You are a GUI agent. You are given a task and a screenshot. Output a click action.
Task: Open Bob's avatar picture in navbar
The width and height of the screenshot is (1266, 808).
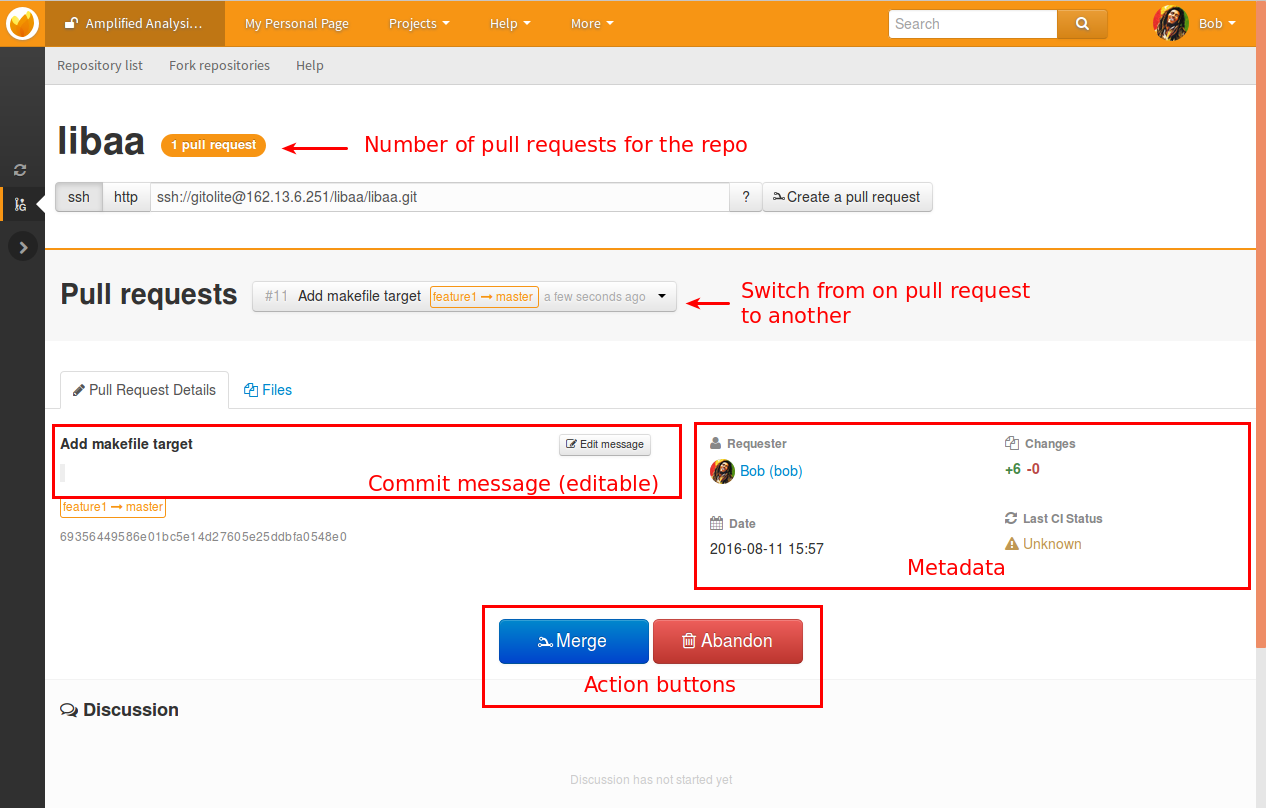(1171, 23)
